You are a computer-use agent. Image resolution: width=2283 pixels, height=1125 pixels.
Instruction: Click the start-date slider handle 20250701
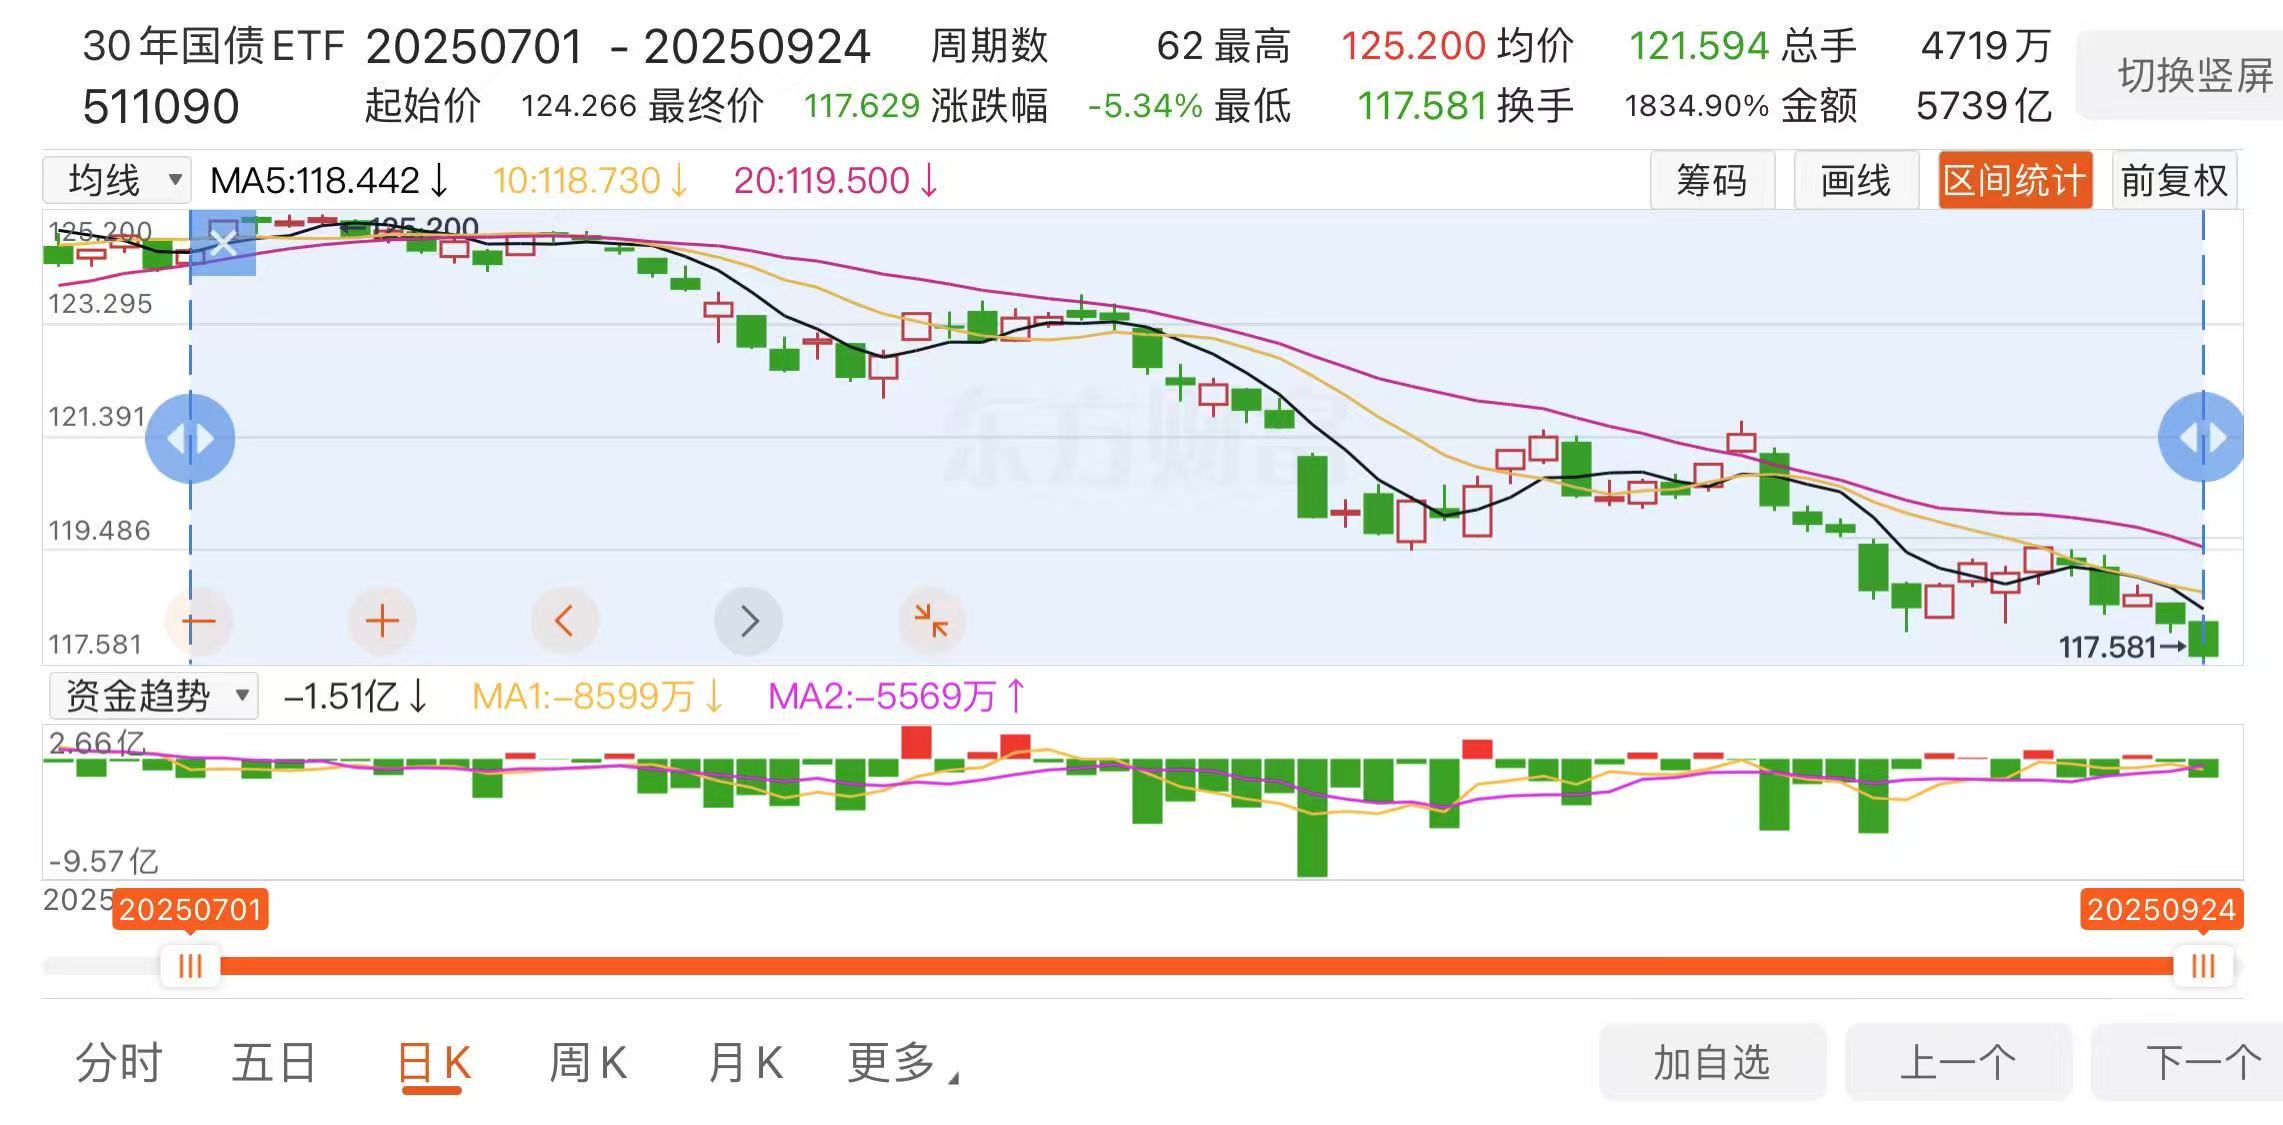point(190,966)
